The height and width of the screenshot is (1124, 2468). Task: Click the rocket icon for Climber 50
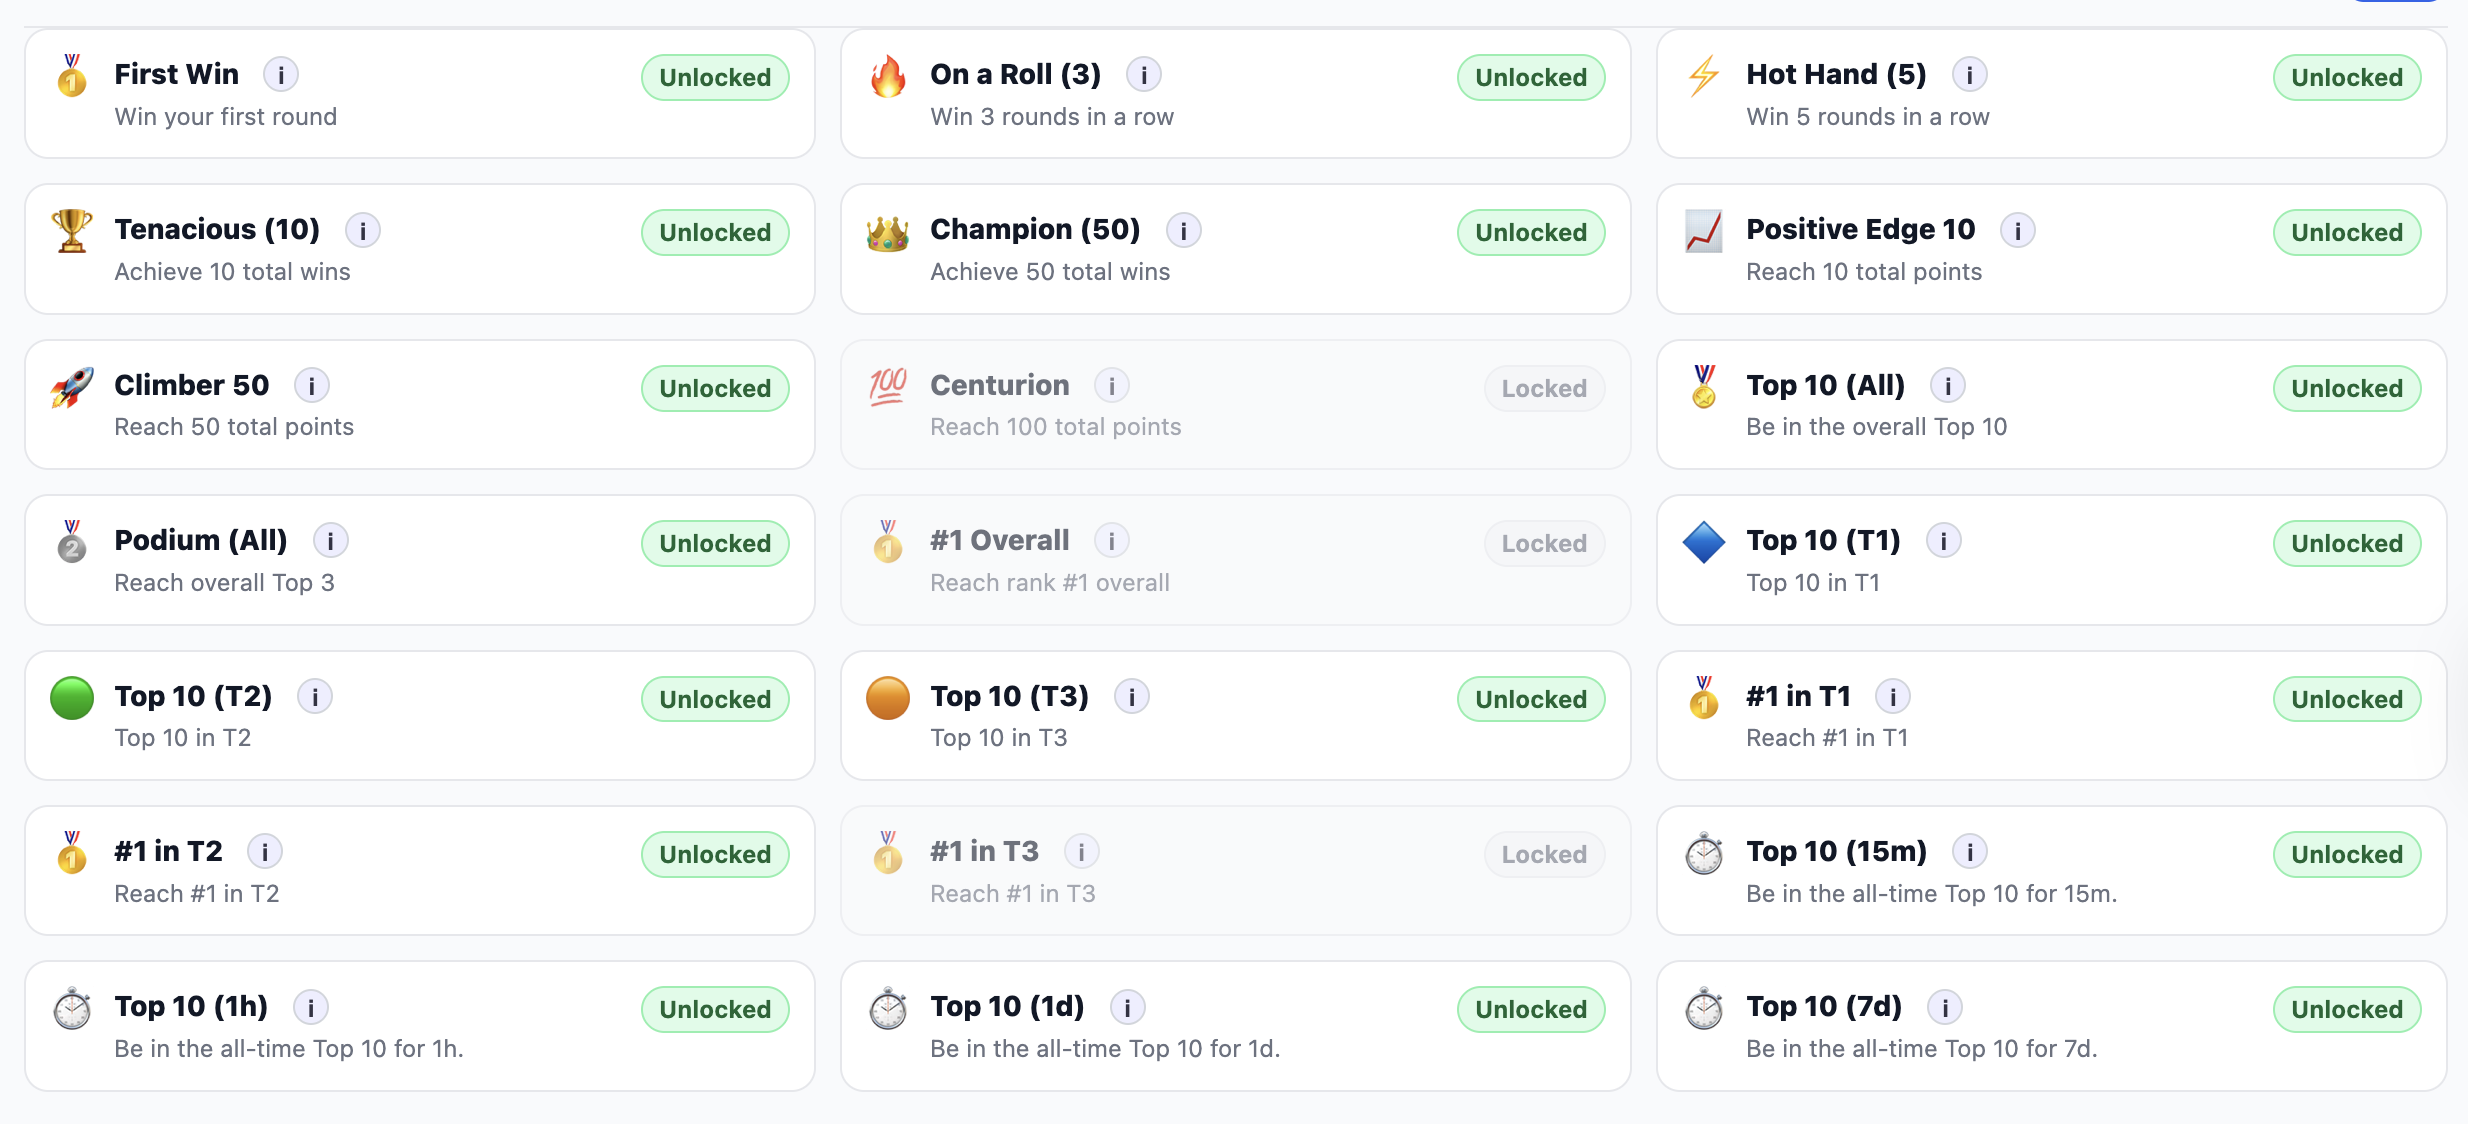(x=70, y=387)
